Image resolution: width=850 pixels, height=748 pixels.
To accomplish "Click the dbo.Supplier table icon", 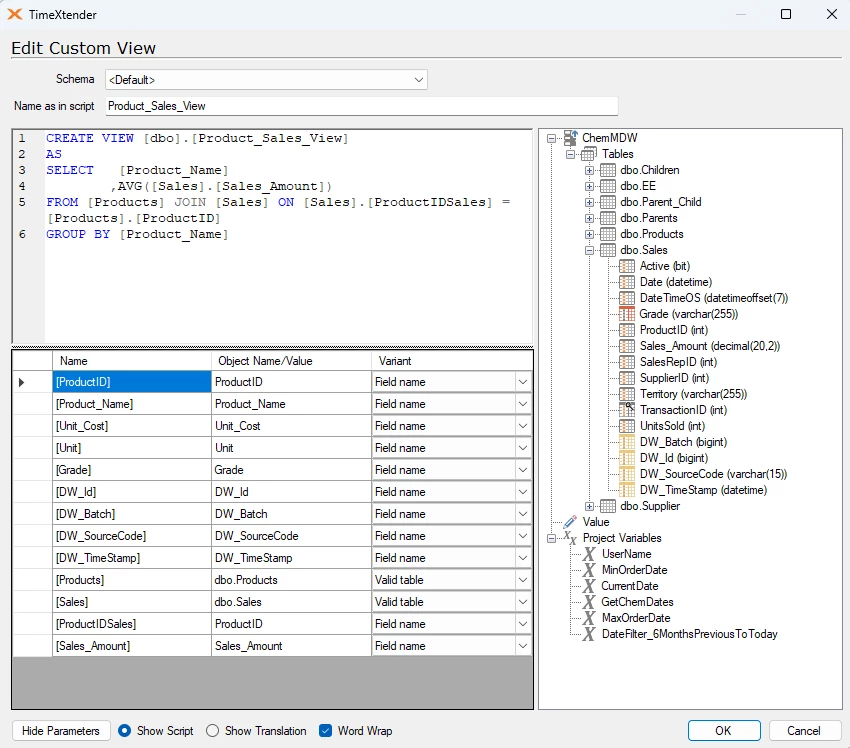I will point(608,506).
